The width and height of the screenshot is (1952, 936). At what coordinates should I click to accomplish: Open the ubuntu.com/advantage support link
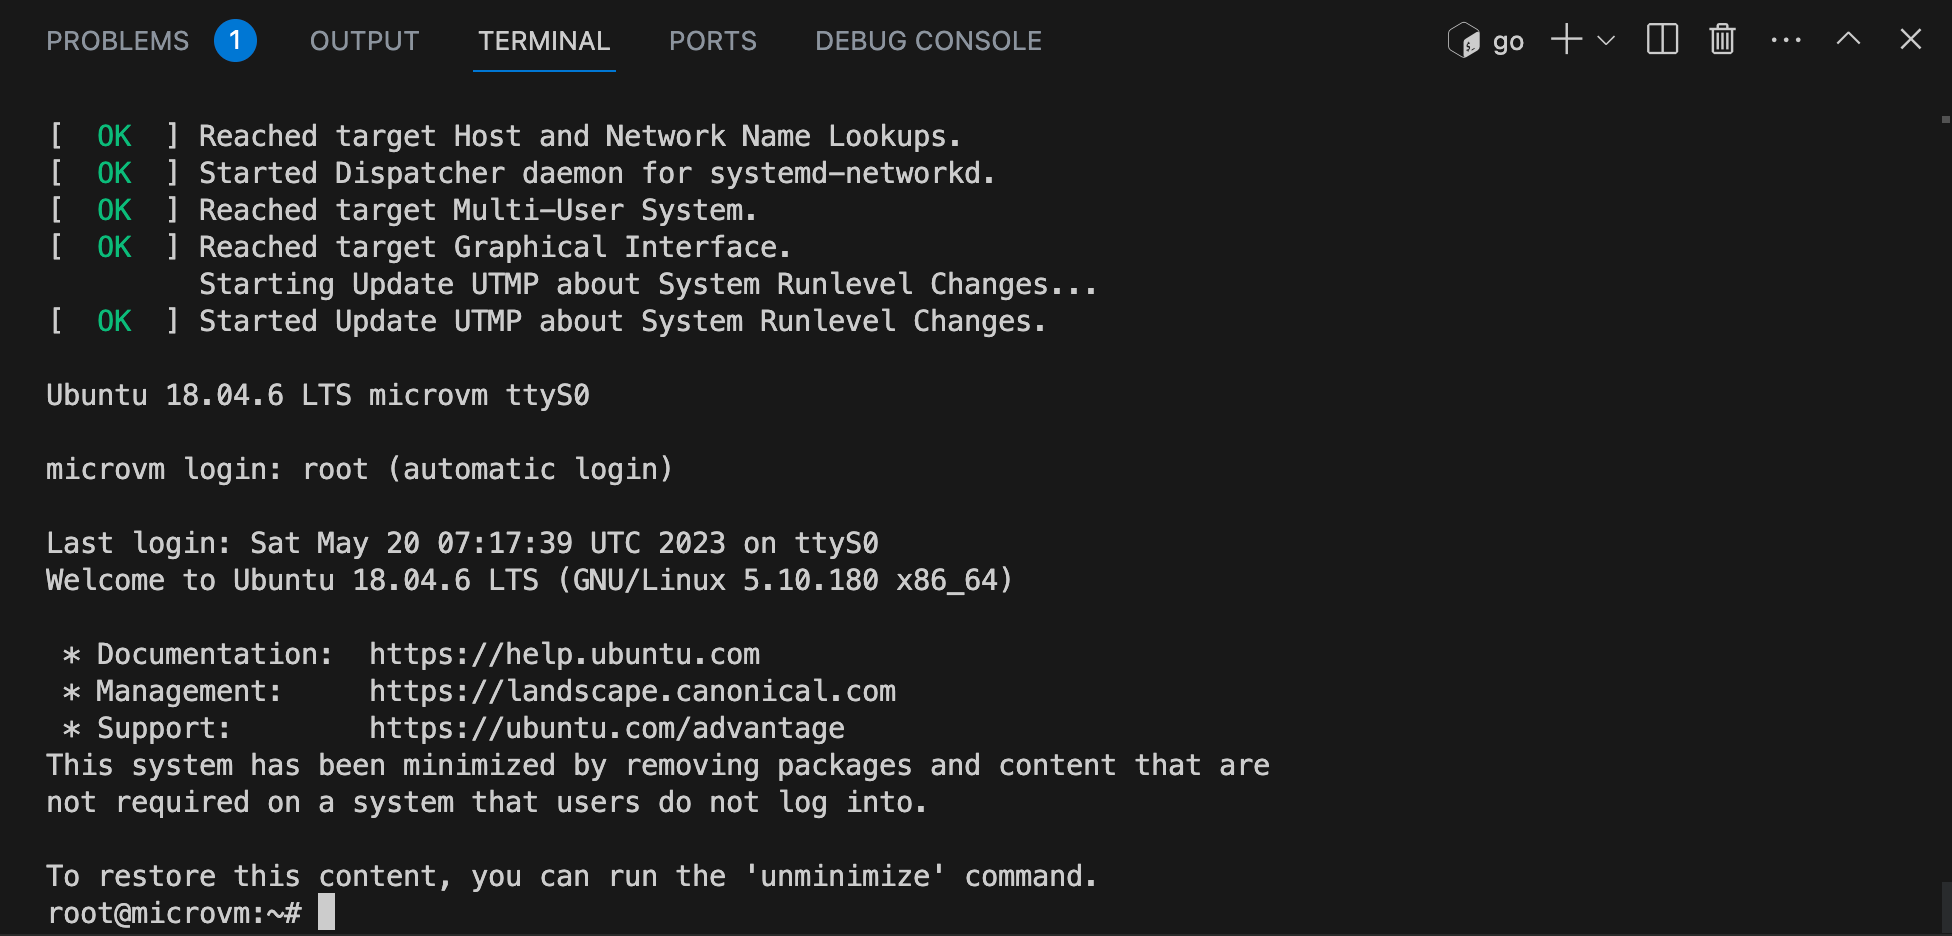pos(607,728)
